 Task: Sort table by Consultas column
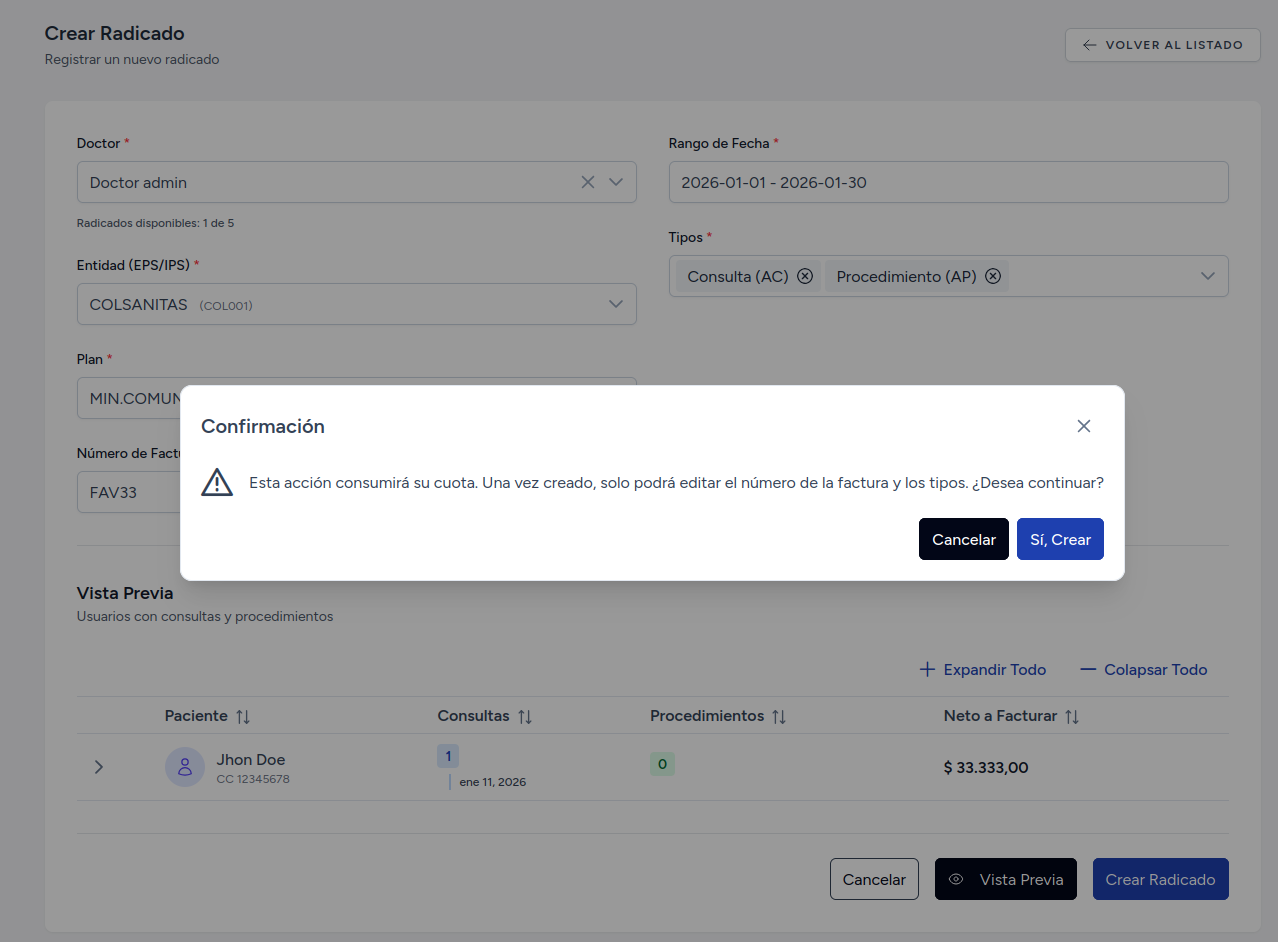point(525,716)
